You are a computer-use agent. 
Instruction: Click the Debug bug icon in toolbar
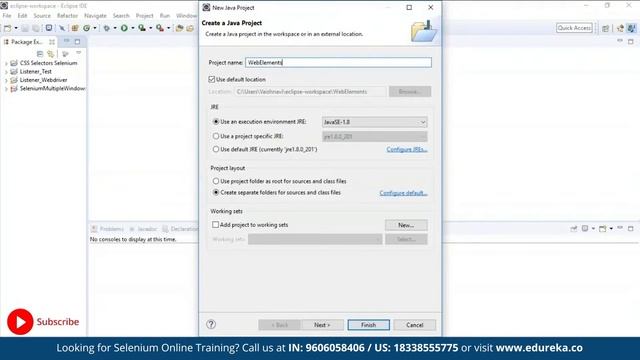pos(107,28)
